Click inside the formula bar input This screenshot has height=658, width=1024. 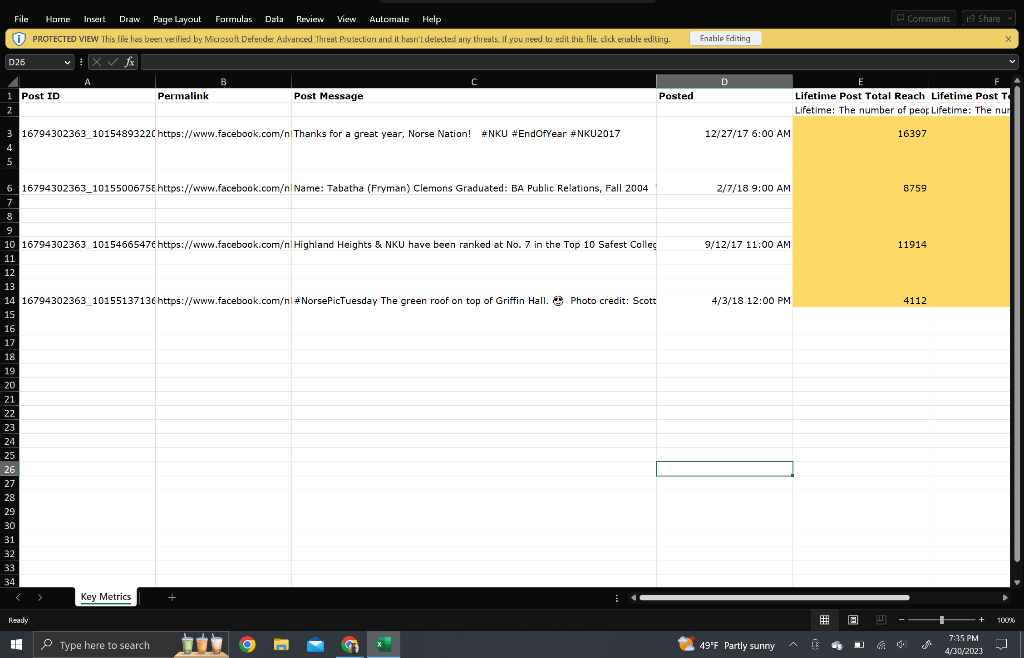pos(573,62)
